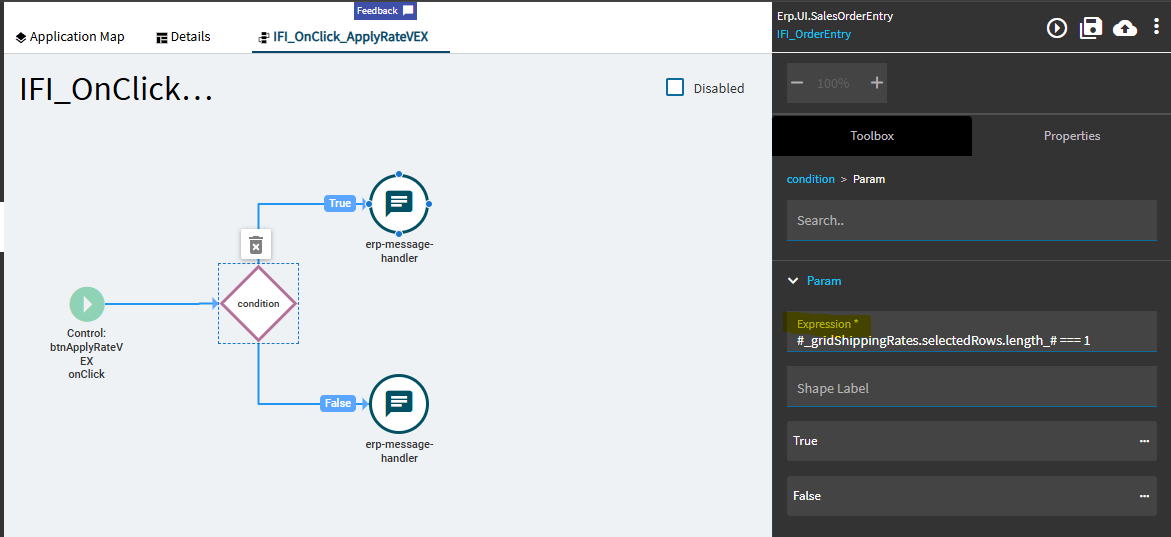The height and width of the screenshot is (537, 1171).
Task: Click the condition breadcrumb link
Action: (810, 179)
